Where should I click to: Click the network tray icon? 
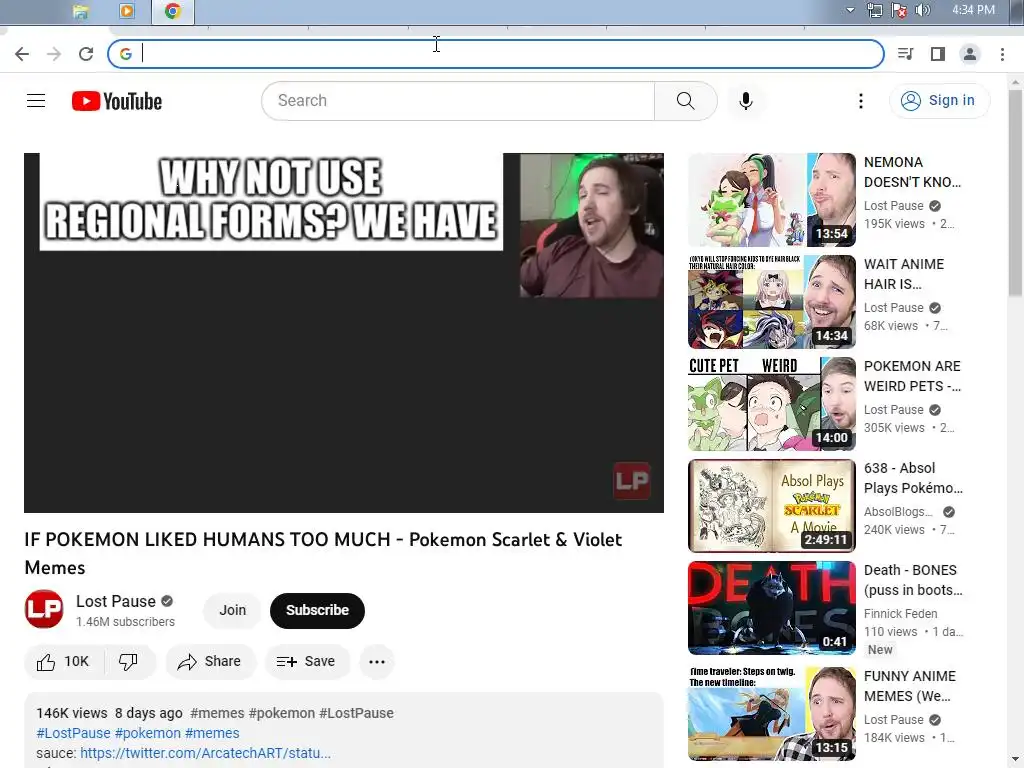874,10
